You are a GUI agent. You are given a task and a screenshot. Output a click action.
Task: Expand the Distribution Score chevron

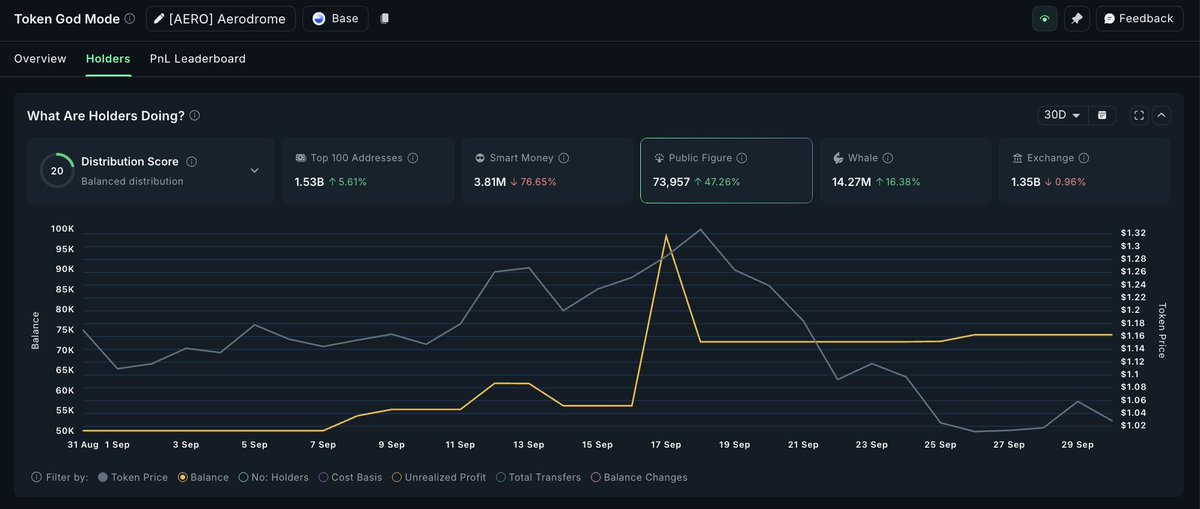tap(254, 170)
